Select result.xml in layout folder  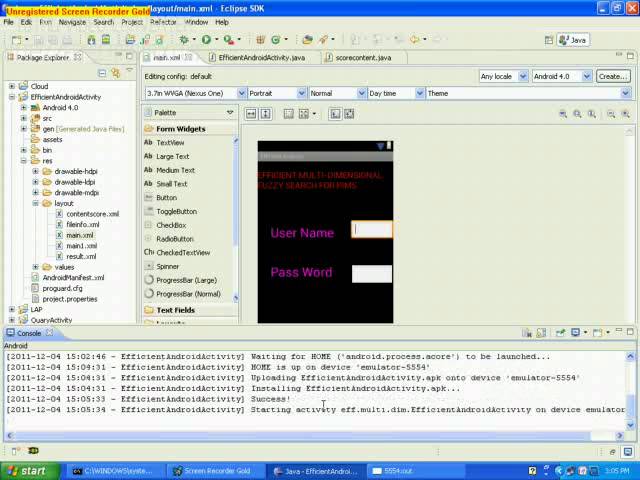(81, 256)
